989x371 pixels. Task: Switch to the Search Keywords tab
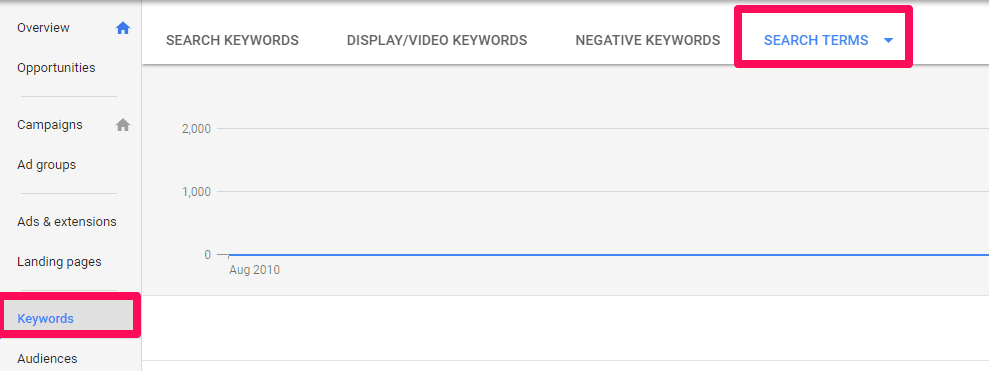232,41
